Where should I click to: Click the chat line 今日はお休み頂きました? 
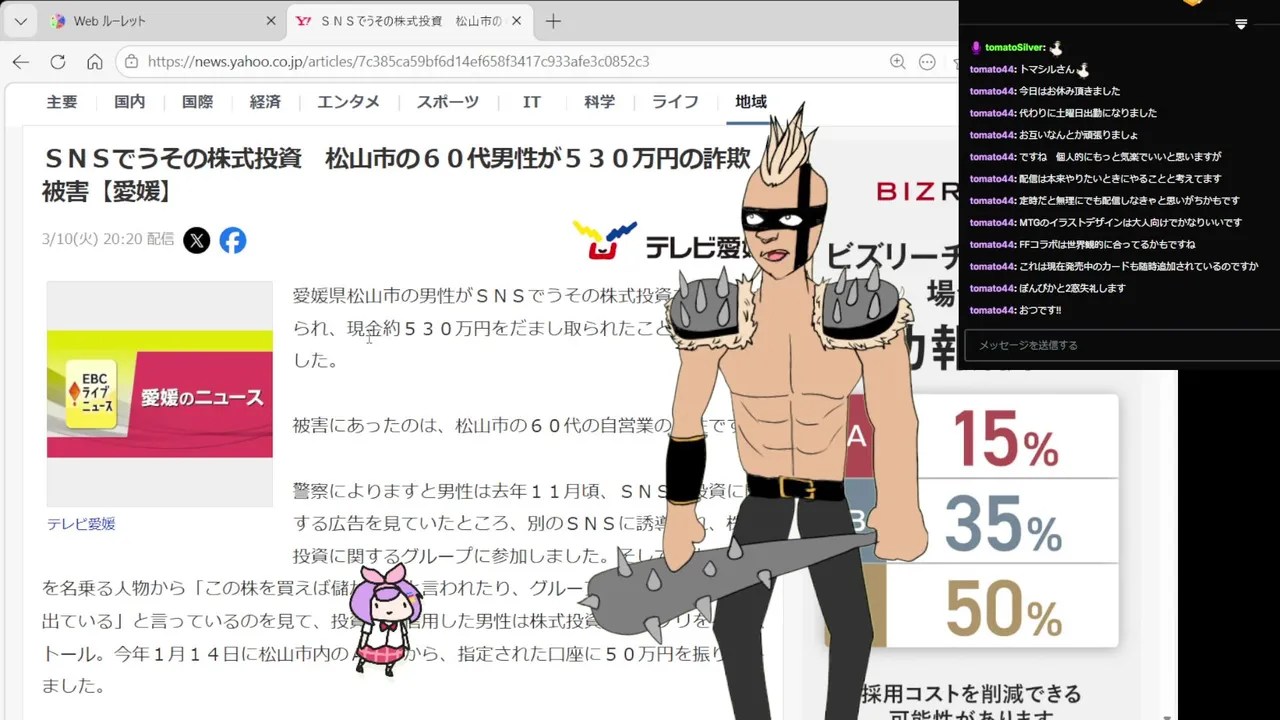coord(1069,91)
